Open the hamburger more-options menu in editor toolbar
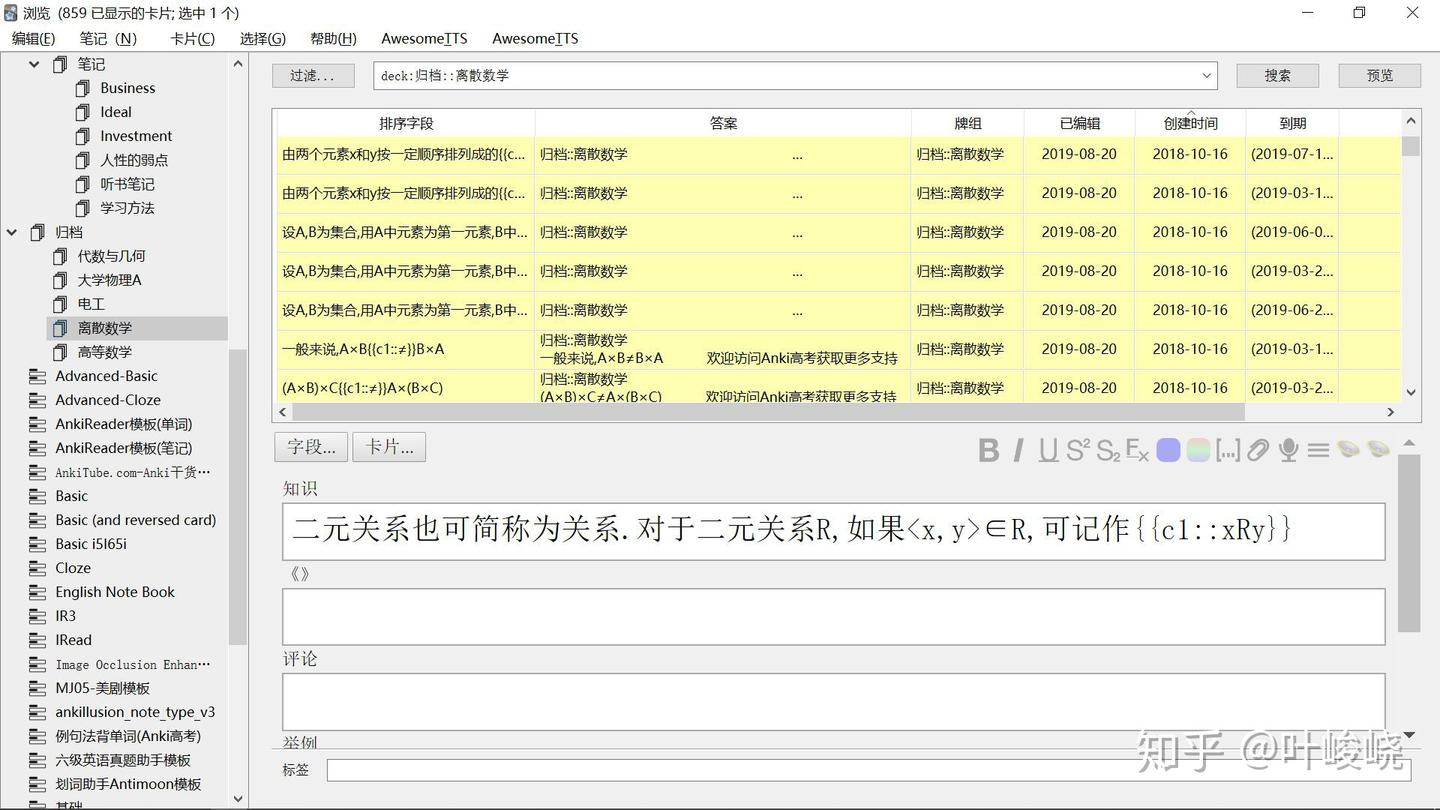1440x810 pixels. pos(1318,451)
